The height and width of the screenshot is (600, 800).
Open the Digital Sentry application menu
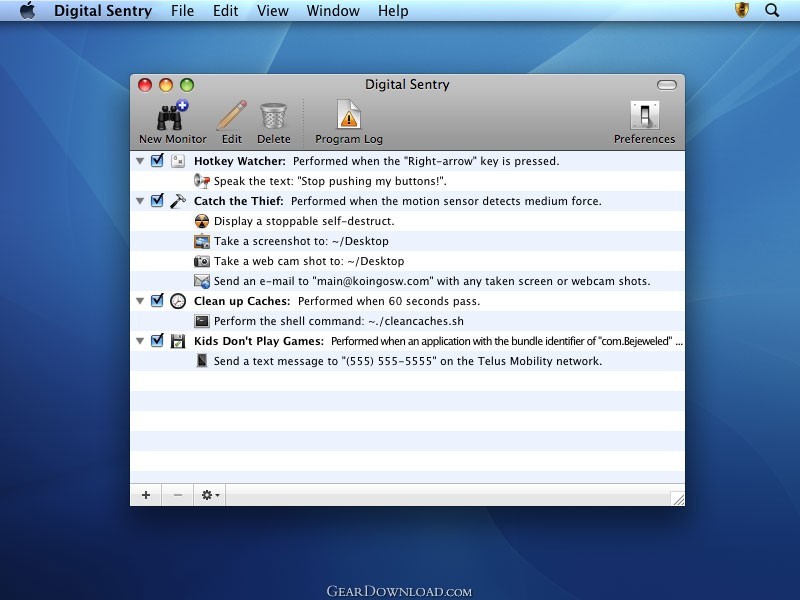pos(103,11)
